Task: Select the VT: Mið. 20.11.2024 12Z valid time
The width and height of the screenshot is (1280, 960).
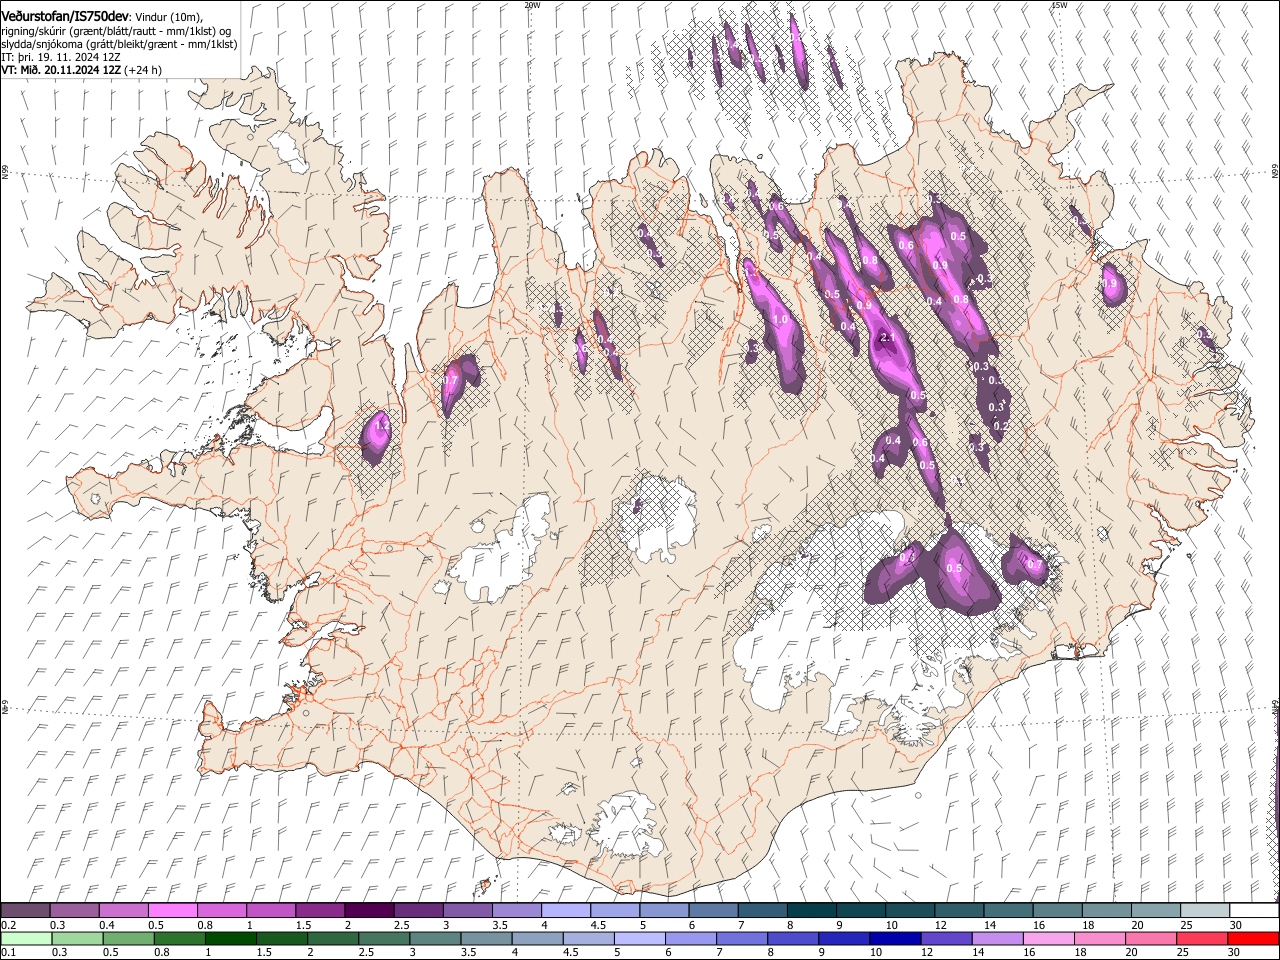Action: point(60,70)
